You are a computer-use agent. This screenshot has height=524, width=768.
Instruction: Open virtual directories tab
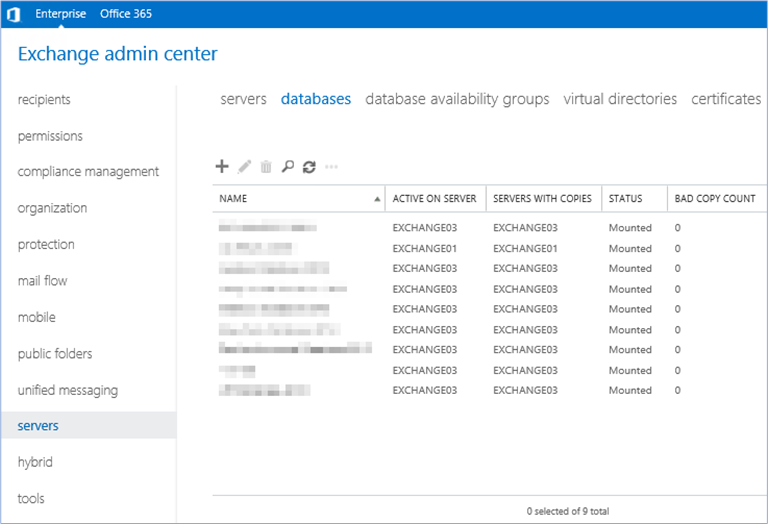620,99
